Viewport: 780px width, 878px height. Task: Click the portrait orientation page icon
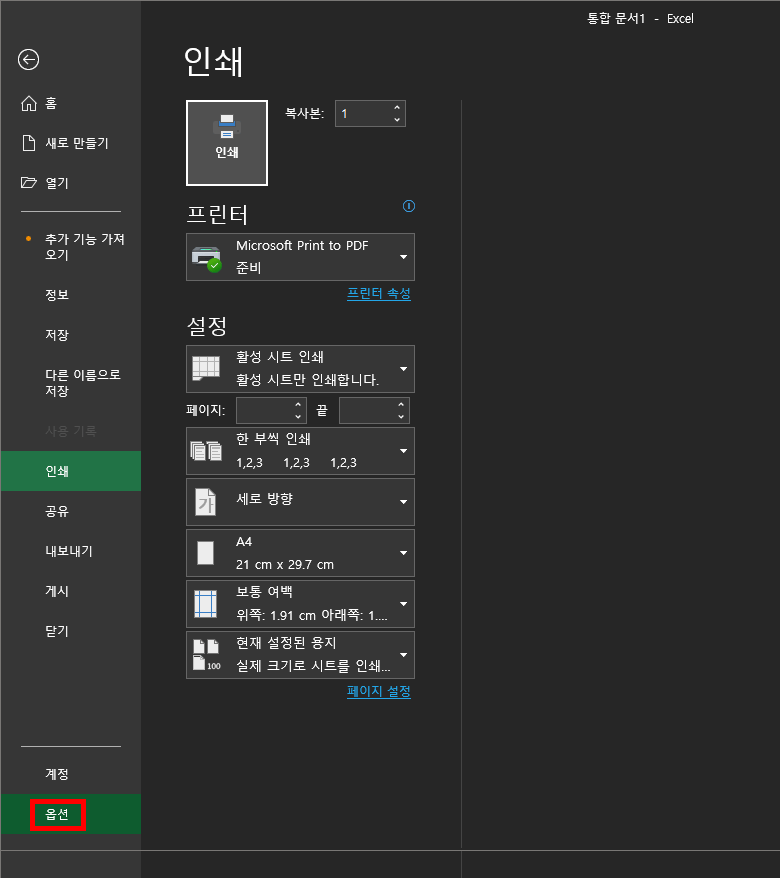click(x=205, y=502)
